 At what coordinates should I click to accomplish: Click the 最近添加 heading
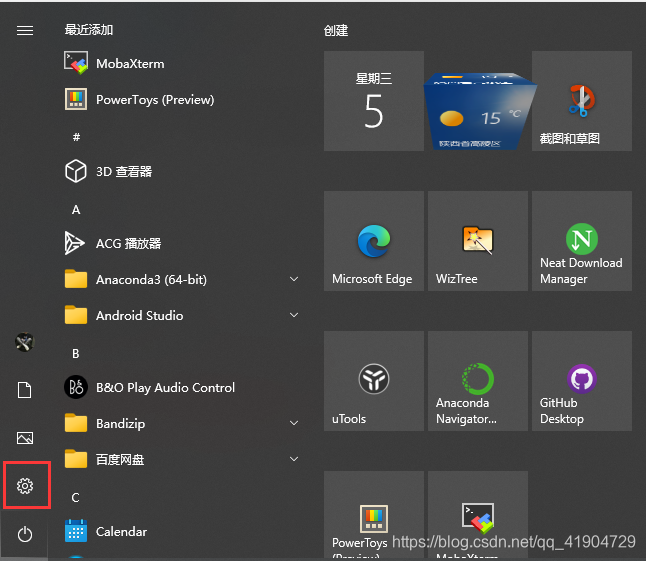click(89, 30)
